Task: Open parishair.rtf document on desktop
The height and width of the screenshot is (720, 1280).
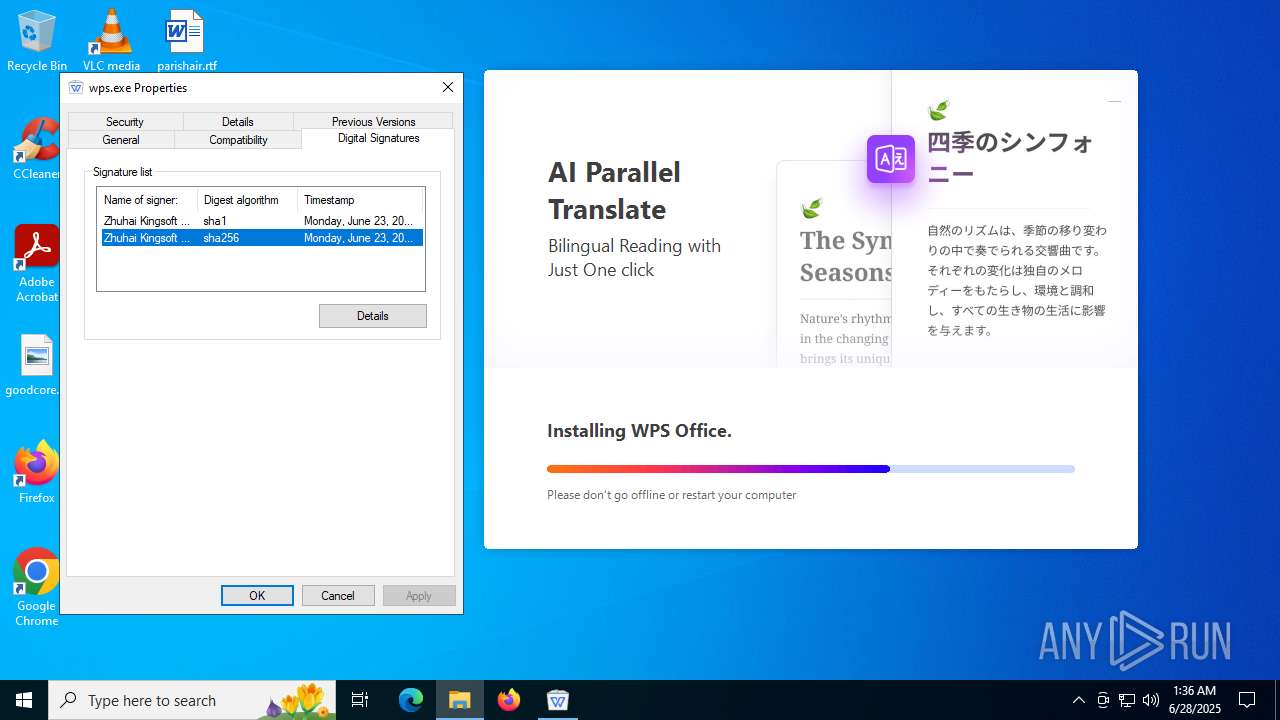Action: pos(186,40)
